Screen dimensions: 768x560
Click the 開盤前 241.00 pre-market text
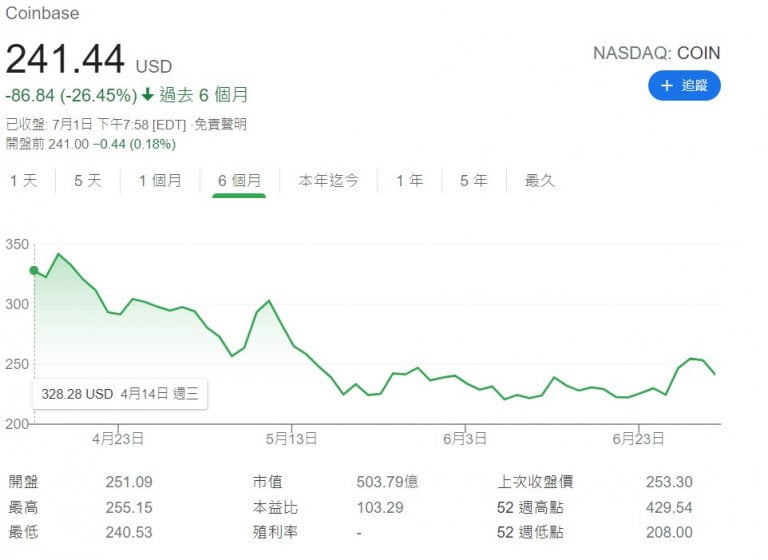pyautogui.click(x=48, y=144)
